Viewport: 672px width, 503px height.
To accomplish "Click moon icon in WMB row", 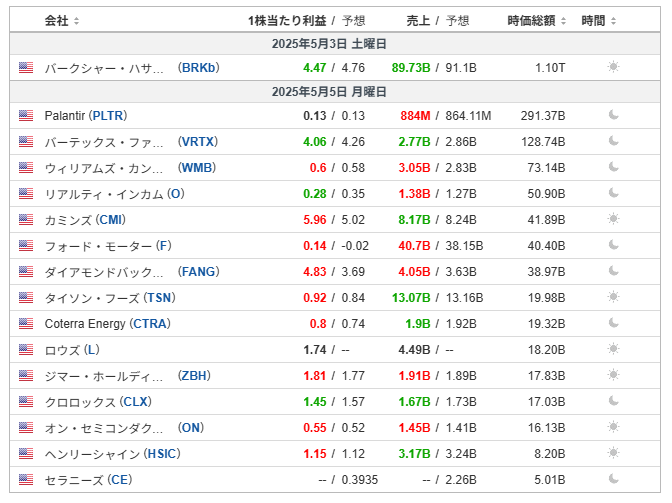I will tap(613, 167).
